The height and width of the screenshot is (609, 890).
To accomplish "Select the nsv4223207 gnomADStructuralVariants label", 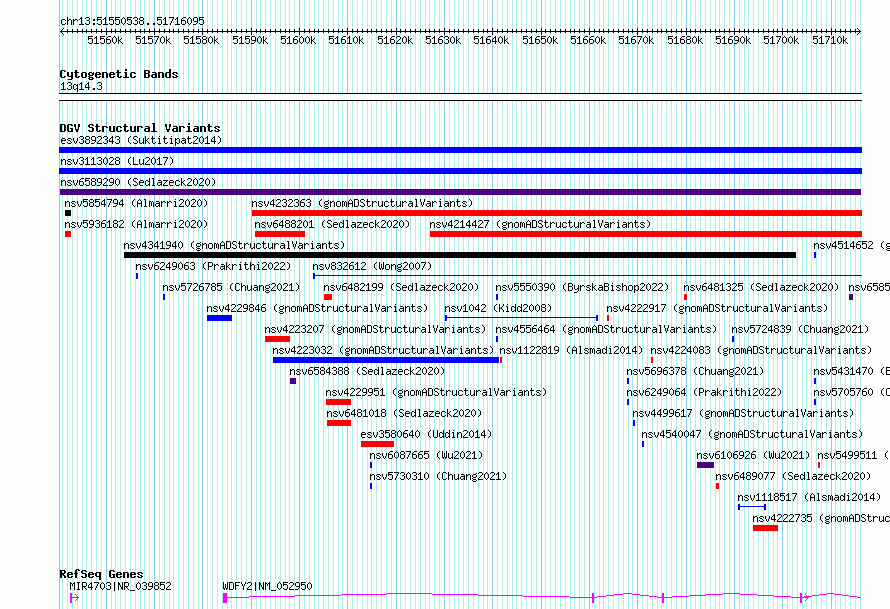I will tap(375, 329).
